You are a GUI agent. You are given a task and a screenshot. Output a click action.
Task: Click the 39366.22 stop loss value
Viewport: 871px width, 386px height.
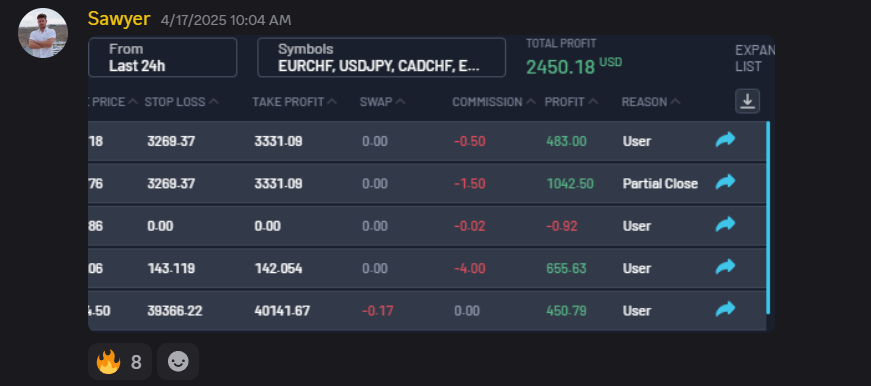[x=174, y=311]
